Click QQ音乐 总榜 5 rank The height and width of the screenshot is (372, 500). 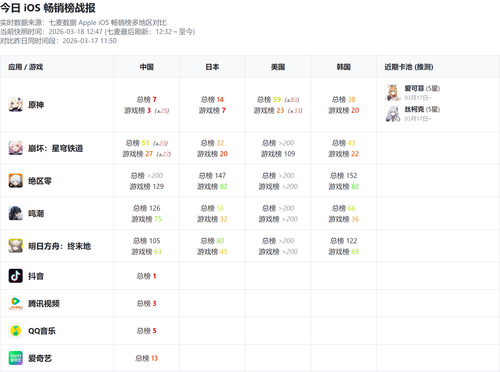[147, 331]
